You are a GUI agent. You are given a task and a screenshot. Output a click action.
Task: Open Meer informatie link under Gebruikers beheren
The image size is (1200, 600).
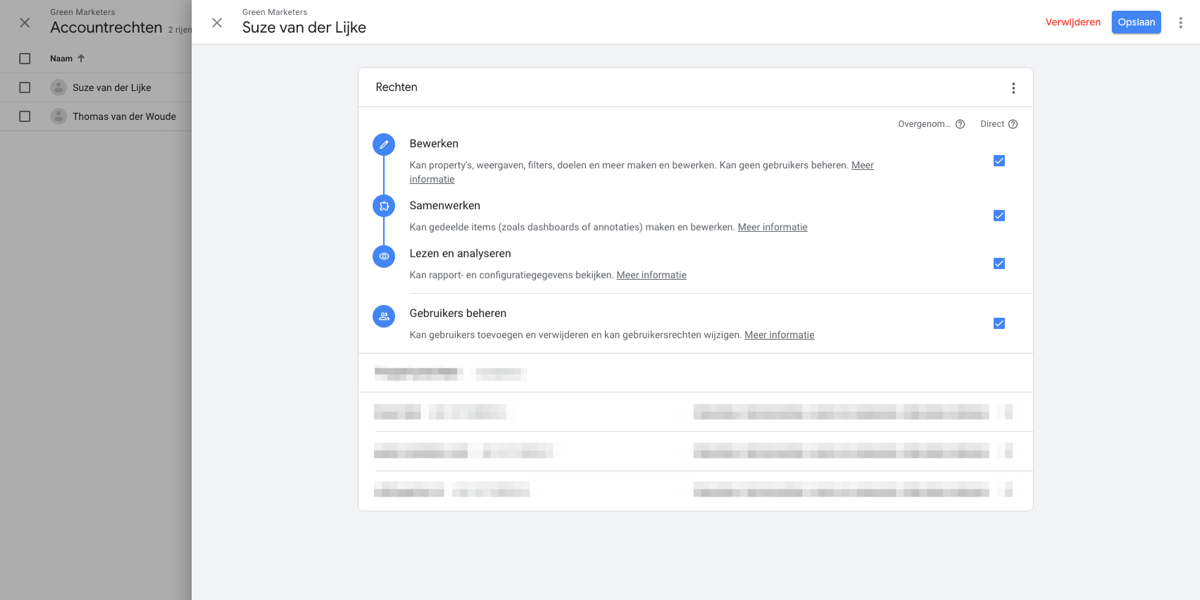pyautogui.click(x=779, y=335)
